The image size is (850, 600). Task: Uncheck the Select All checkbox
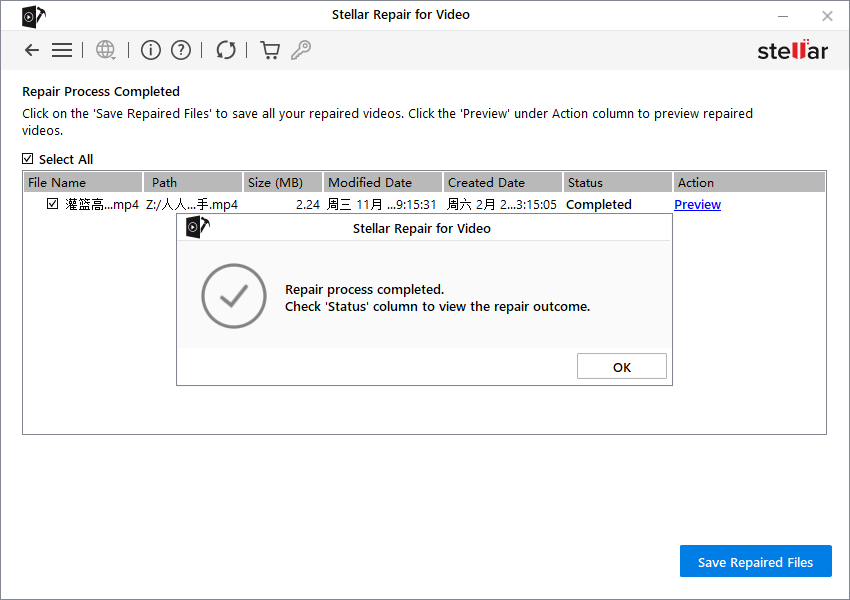[25, 159]
